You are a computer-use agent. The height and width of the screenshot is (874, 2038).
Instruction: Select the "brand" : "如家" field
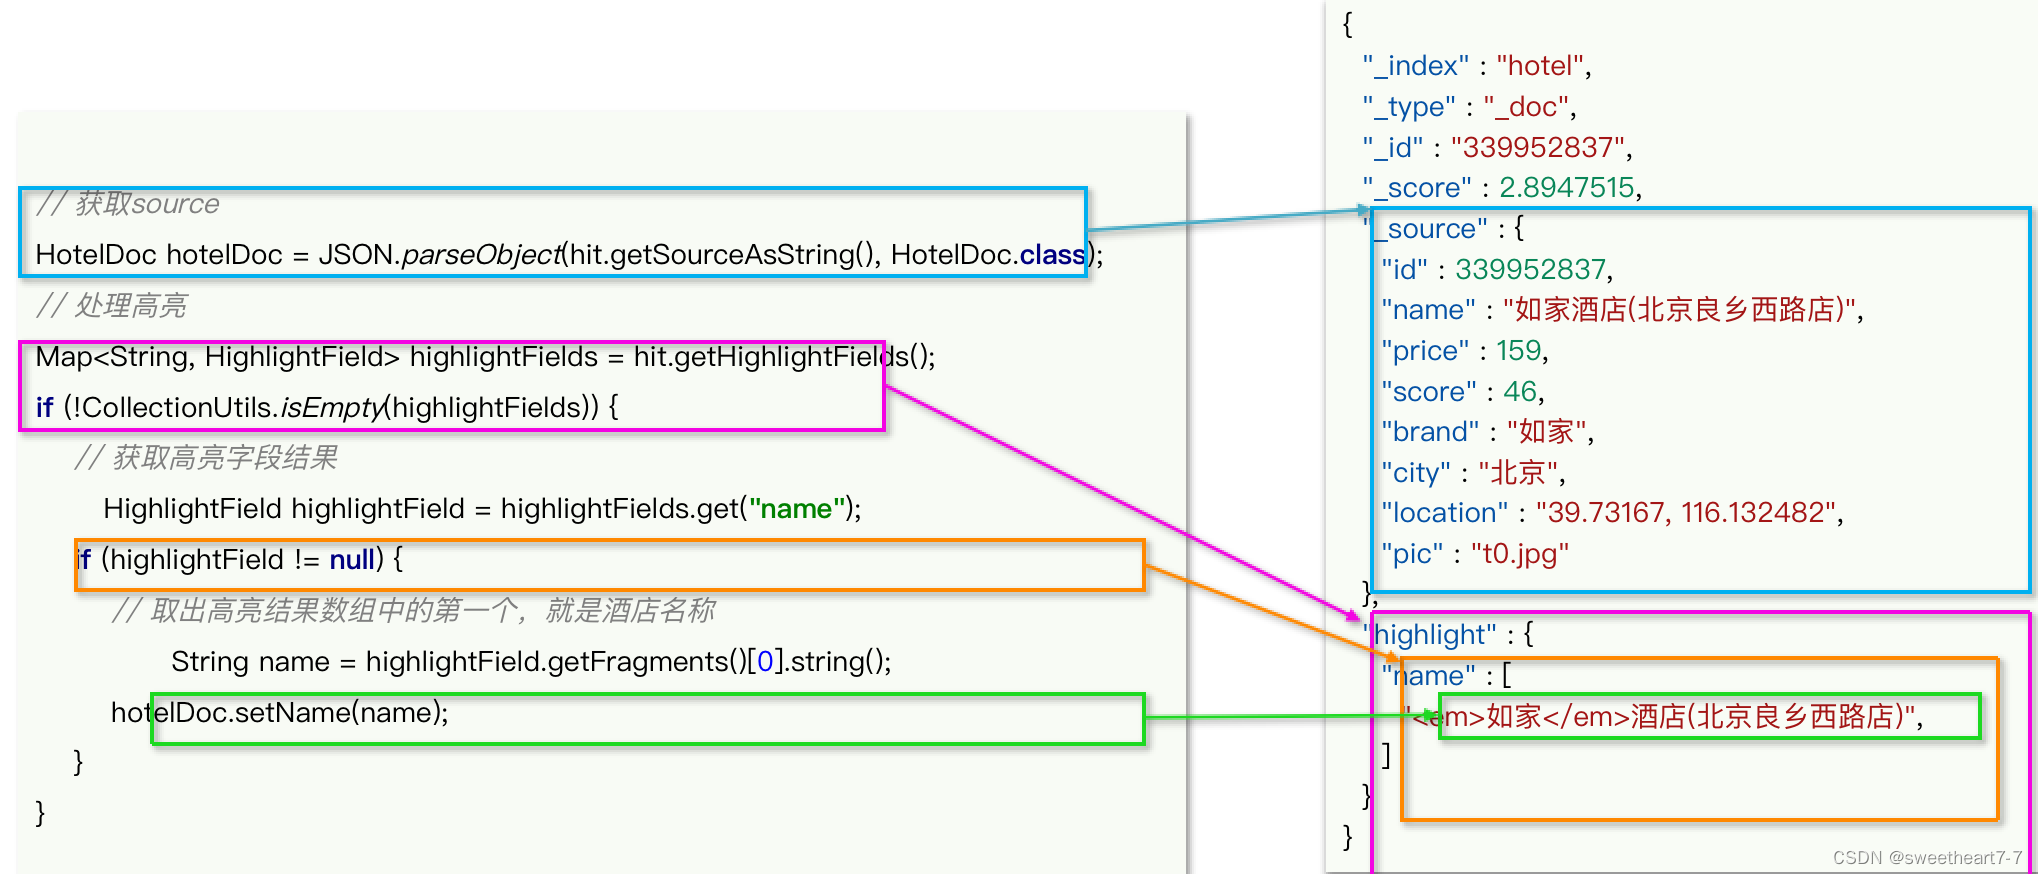(1487, 432)
